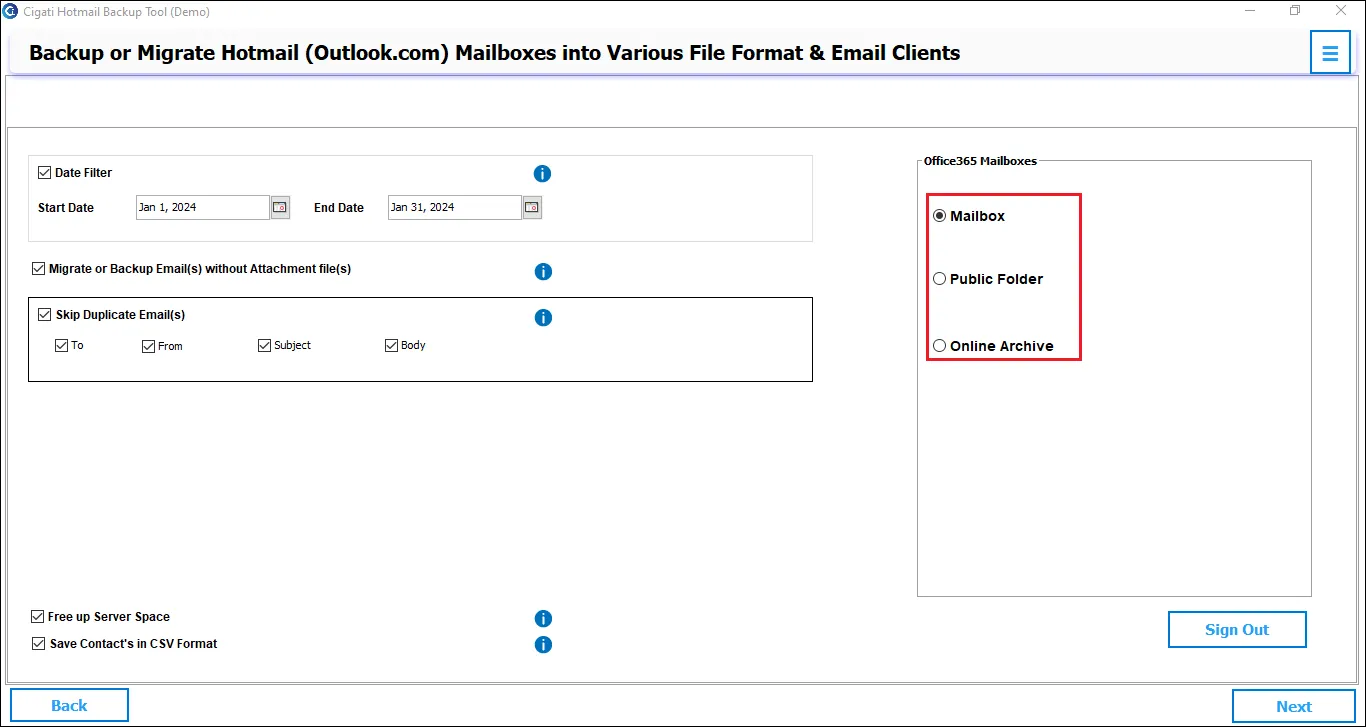This screenshot has height=727, width=1366.
Task: Click info icon beside Skip Duplicate Email(s)
Action: (x=543, y=318)
